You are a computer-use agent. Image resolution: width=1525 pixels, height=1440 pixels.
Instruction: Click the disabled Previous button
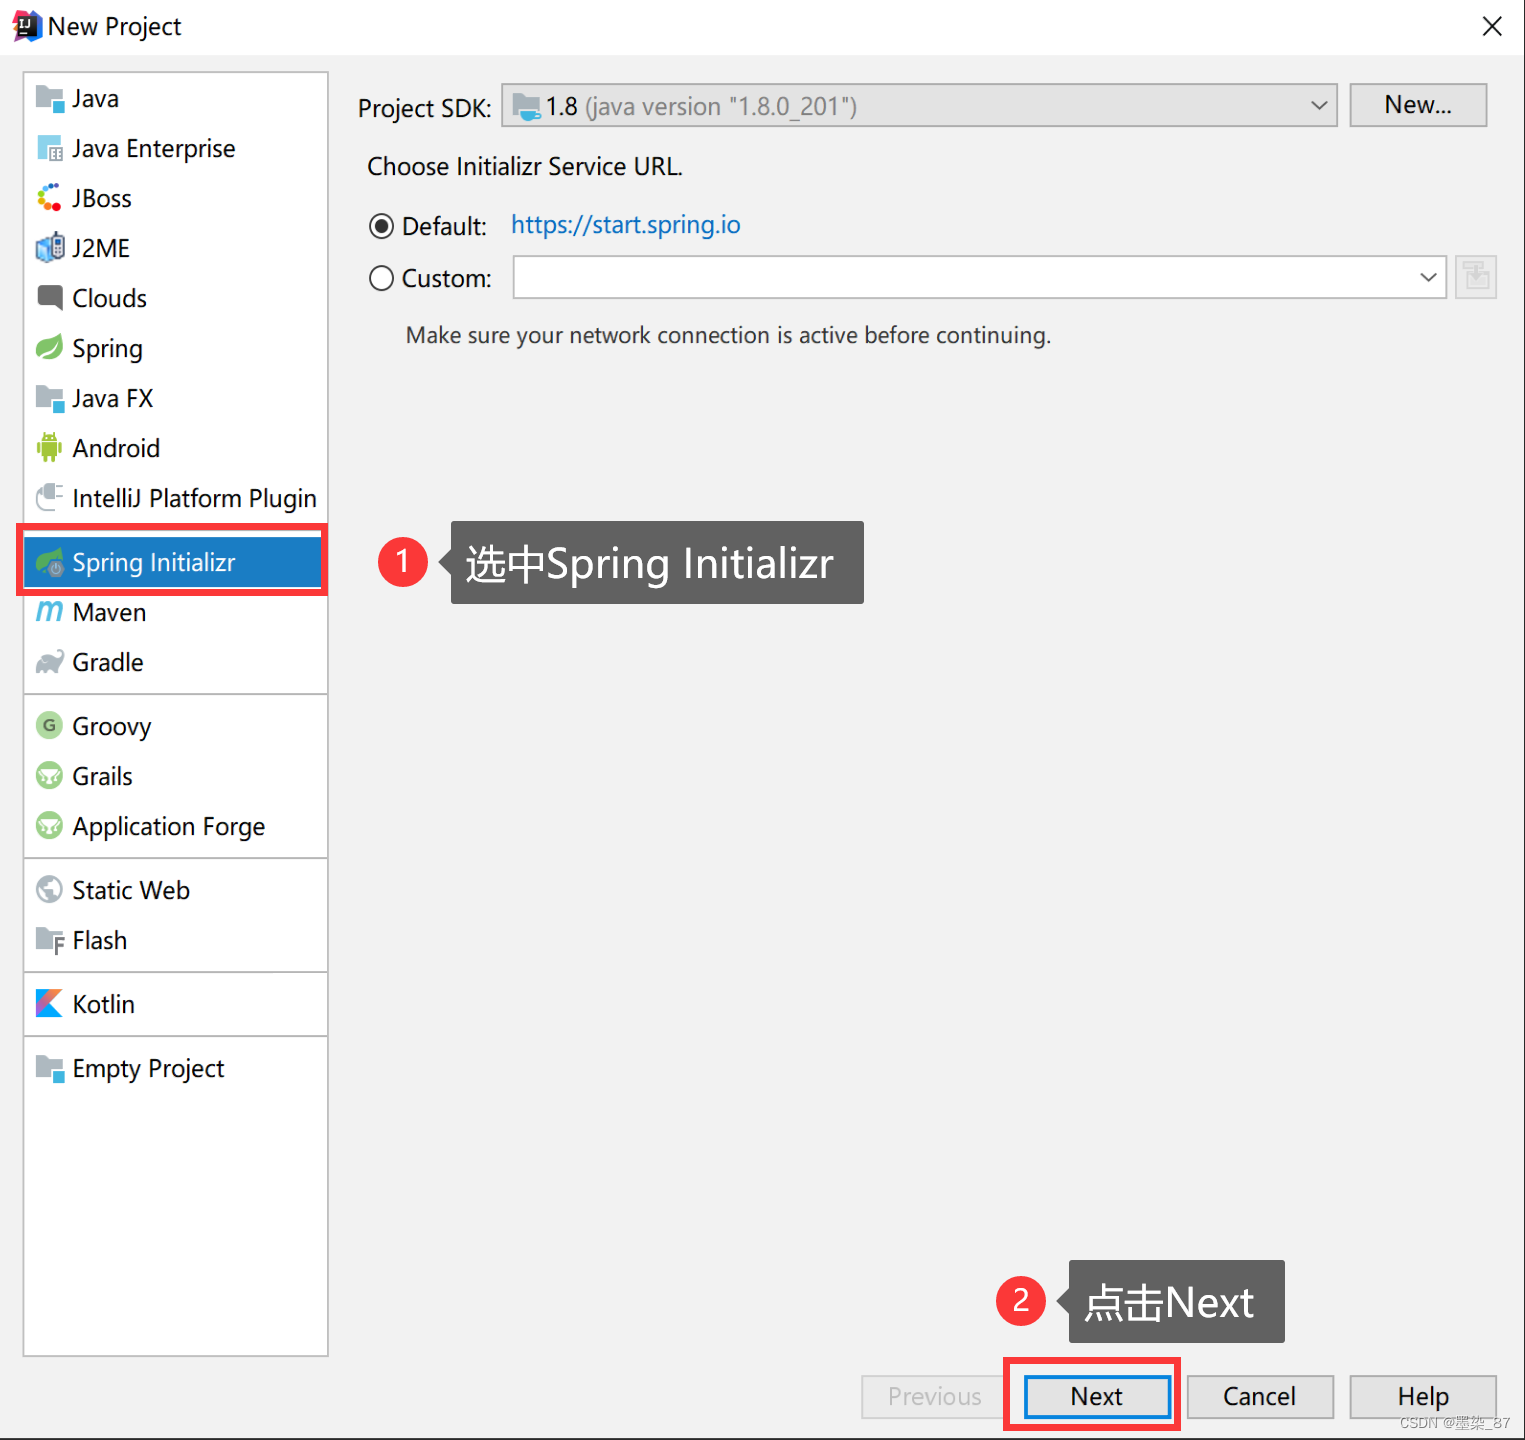(935, 1396)
